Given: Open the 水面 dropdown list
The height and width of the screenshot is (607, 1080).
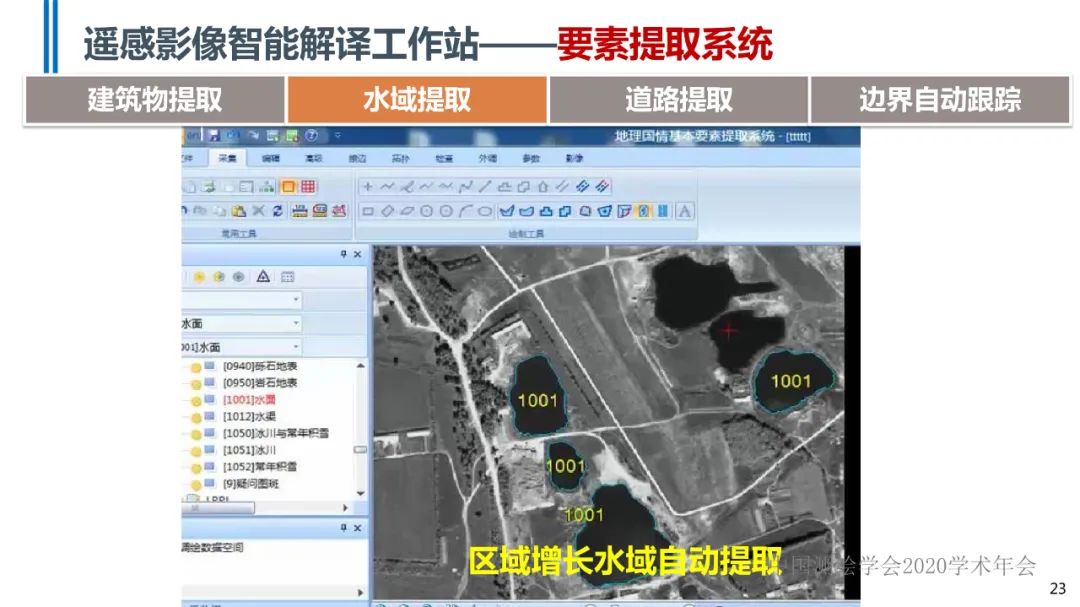Looking at the screenshot, I should click(x=296, y=324).
